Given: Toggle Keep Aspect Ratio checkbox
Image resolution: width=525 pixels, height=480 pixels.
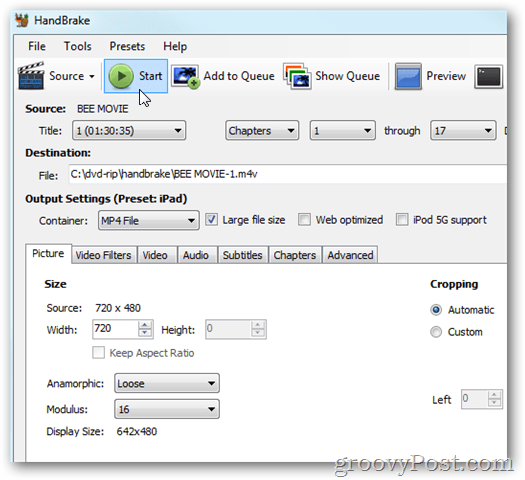Looking at the screenshot, I should point(98,352).
